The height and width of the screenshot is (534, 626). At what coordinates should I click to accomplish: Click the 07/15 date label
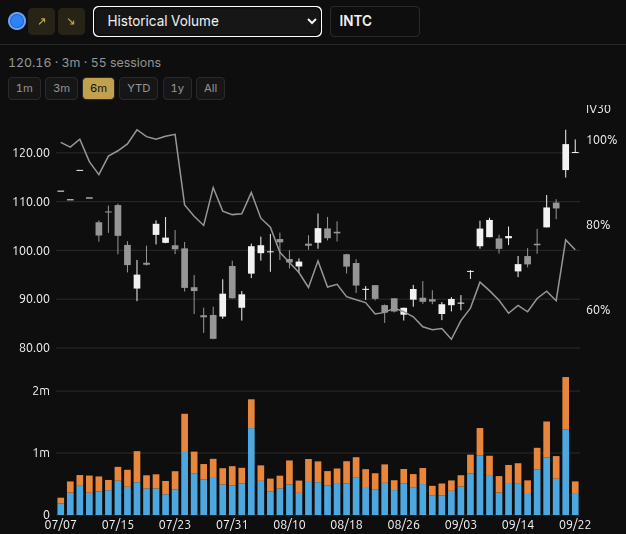tap(117, 524)
